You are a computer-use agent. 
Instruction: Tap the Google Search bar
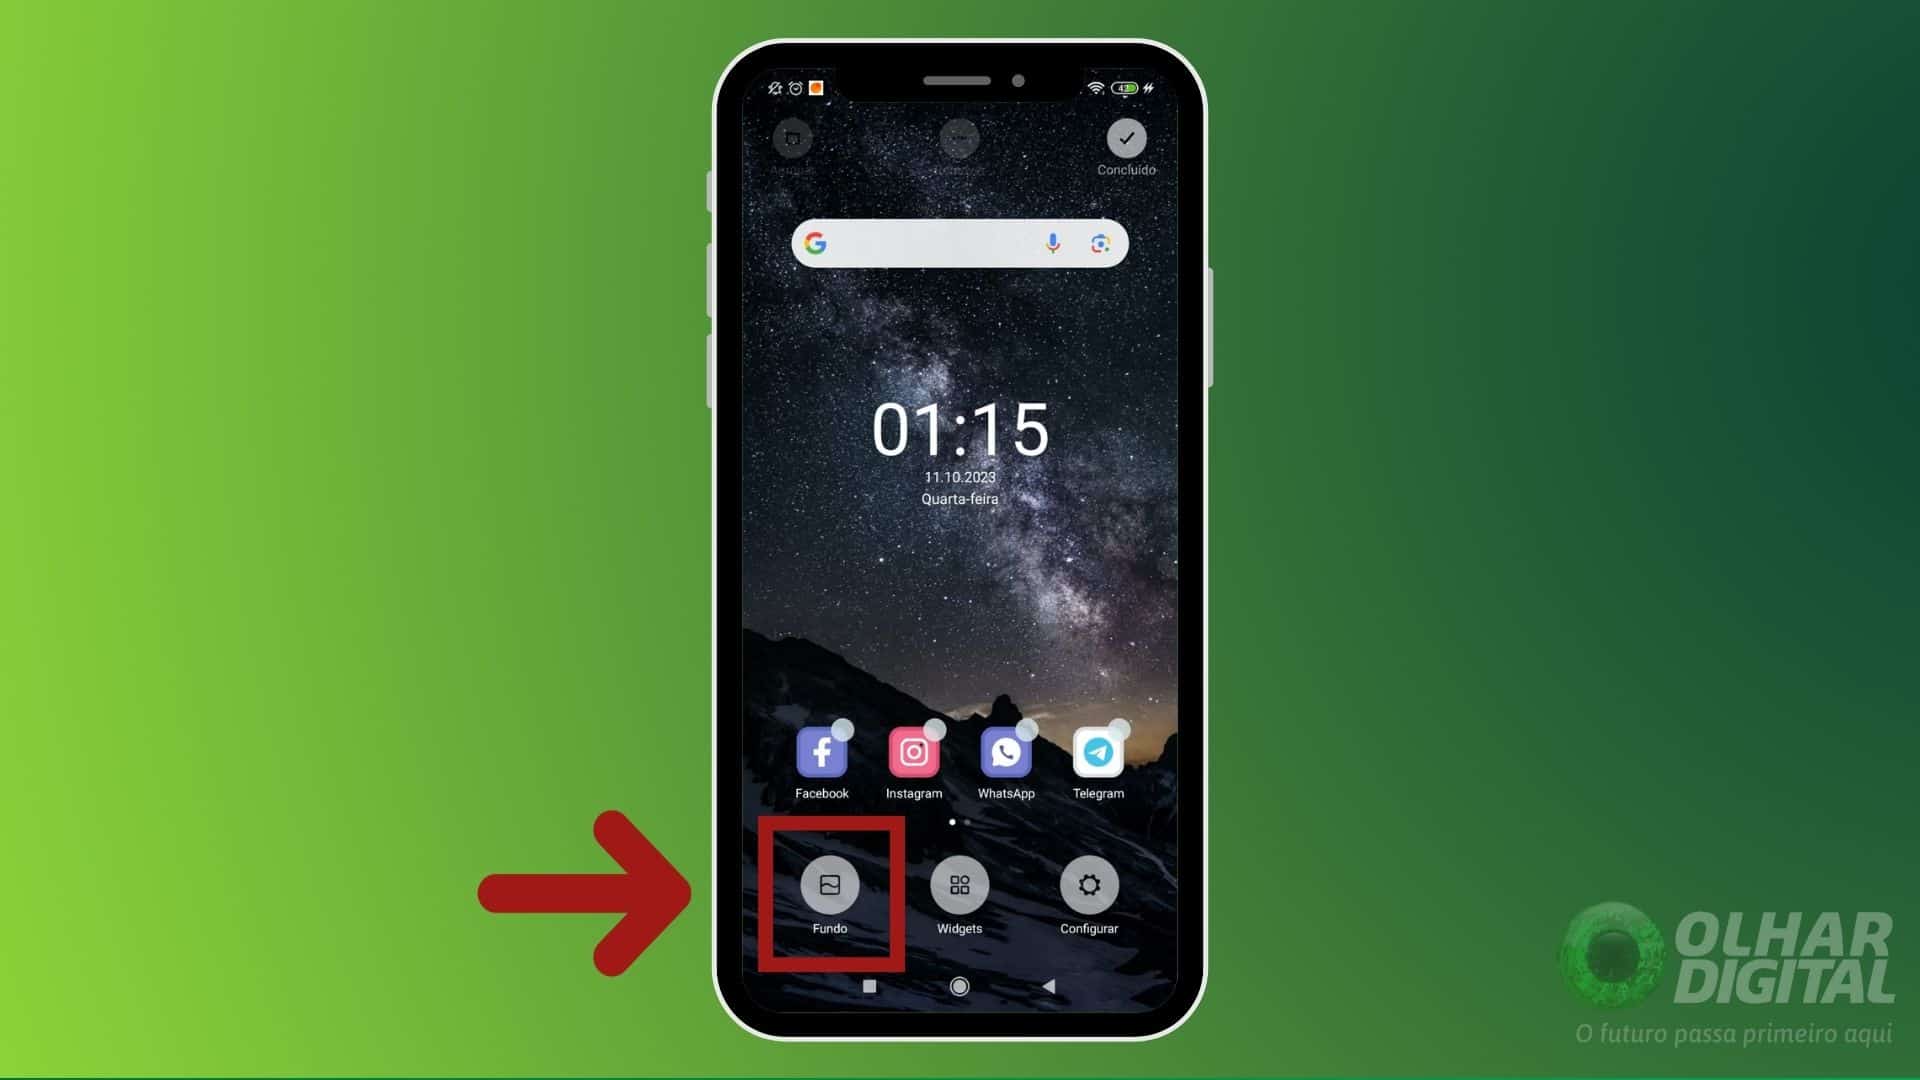960,243
